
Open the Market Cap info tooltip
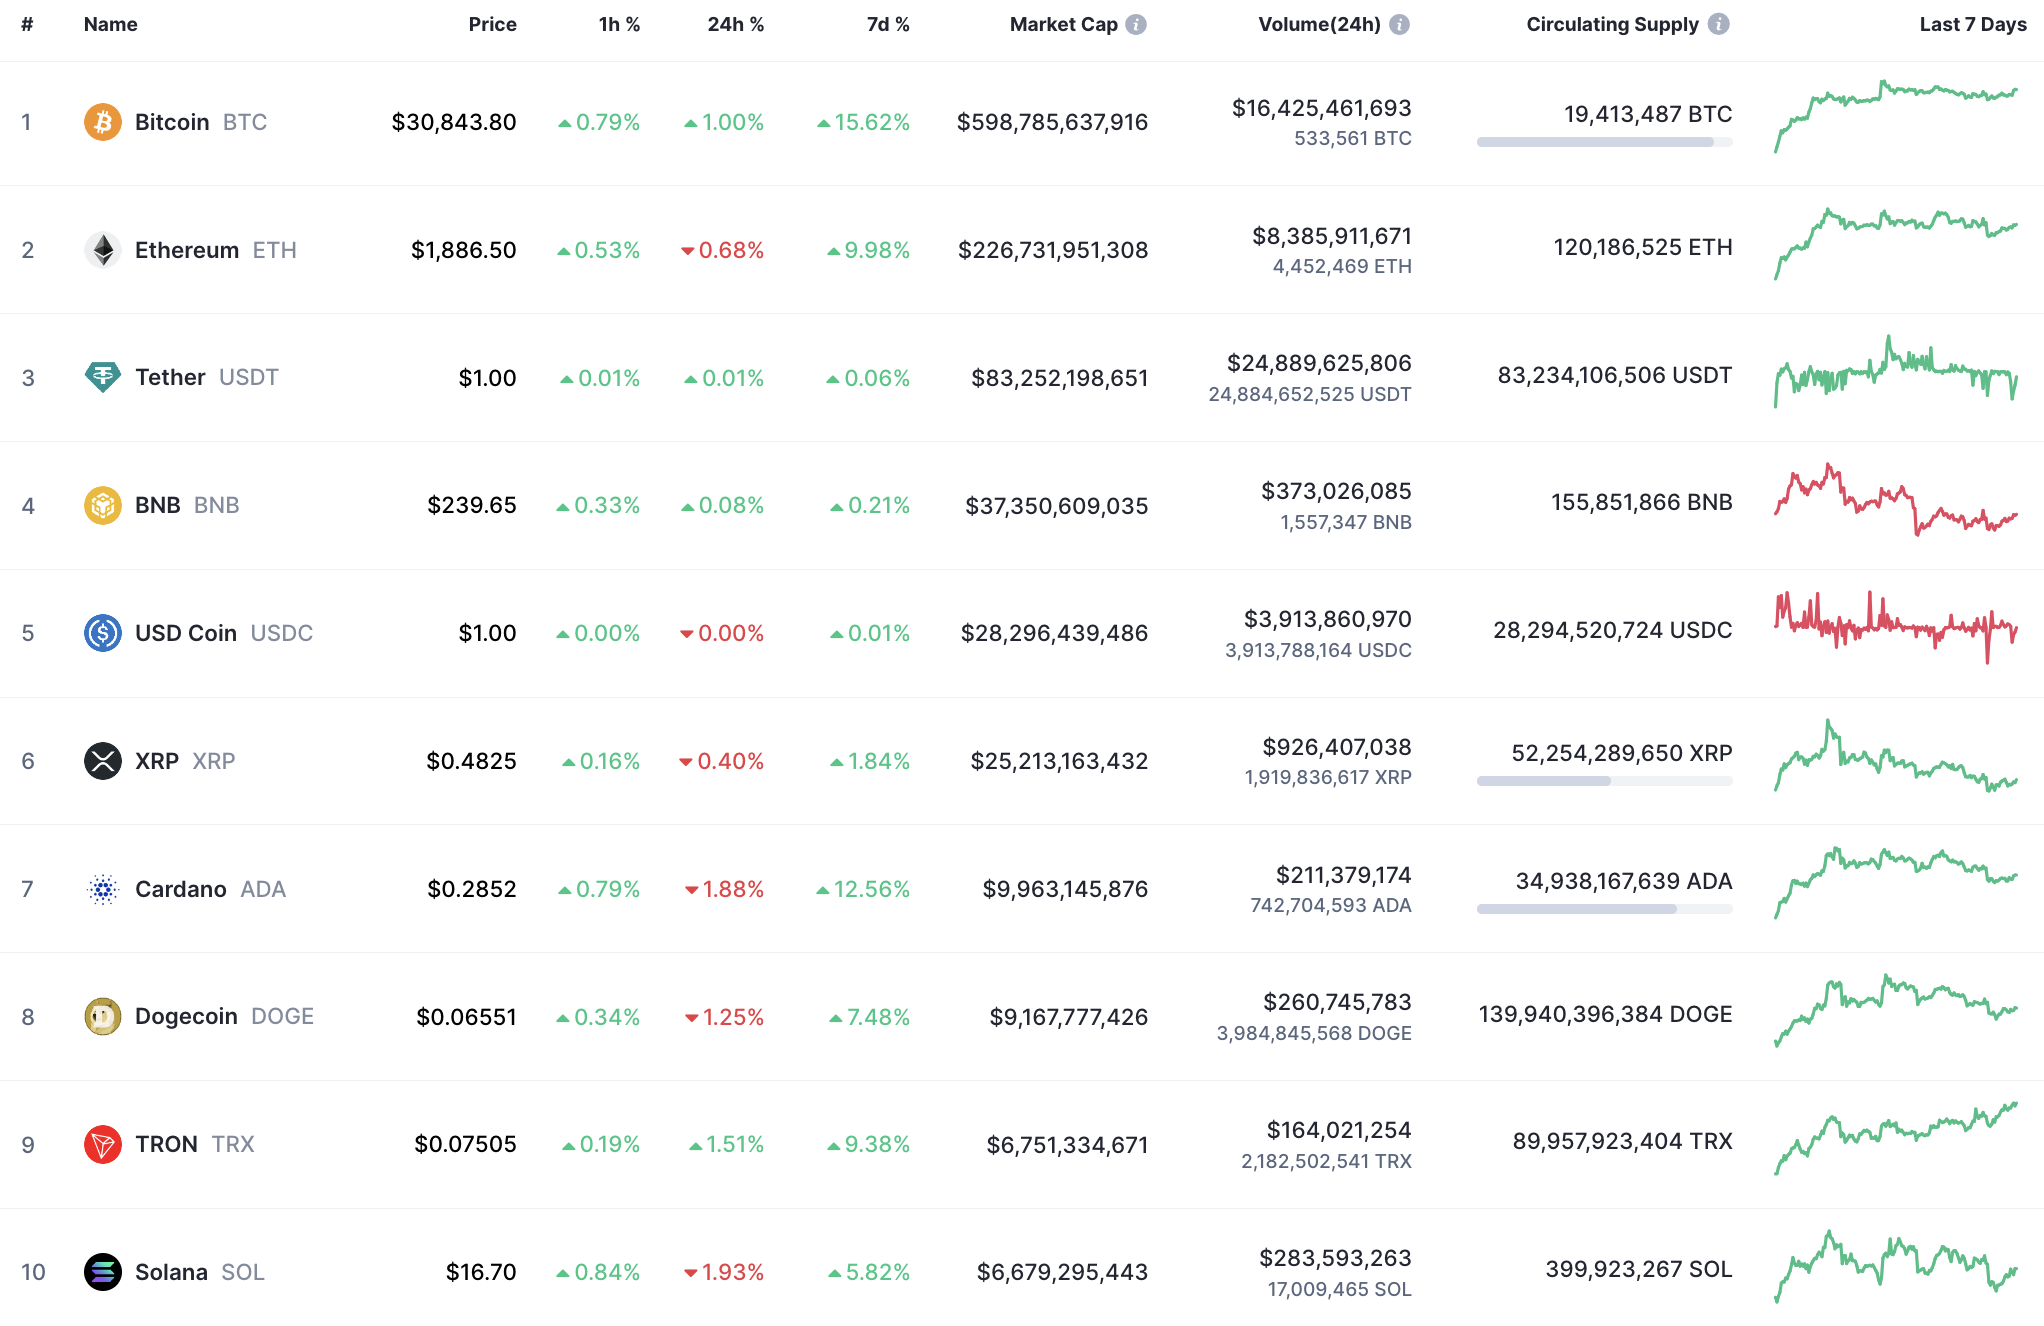(x=1136, y=24)
